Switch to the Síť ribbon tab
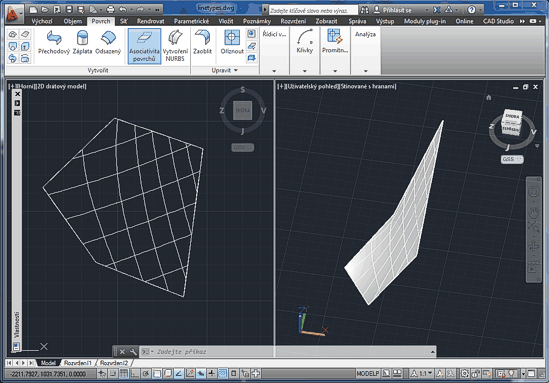549x383 pixels. pyautogui.click(x=123, y=21)
